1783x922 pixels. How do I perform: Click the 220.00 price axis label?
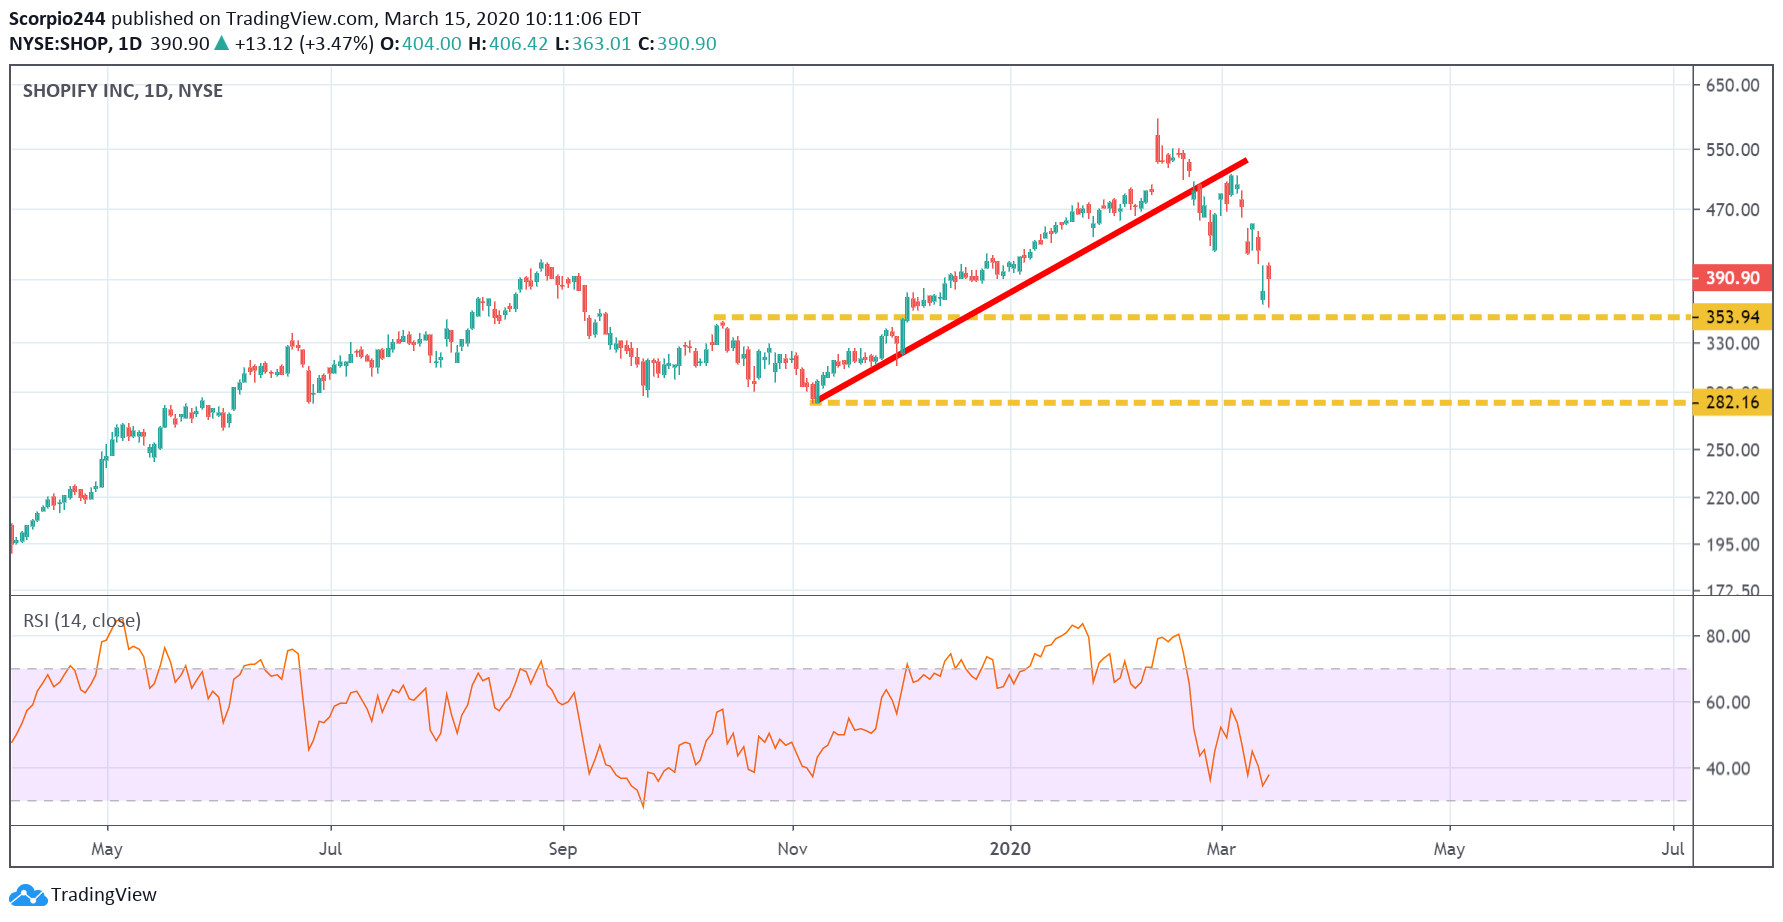click(x=1733, y=498)
